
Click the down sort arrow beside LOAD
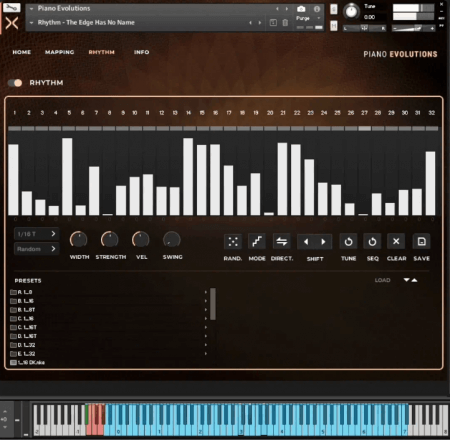coord(406,280)
